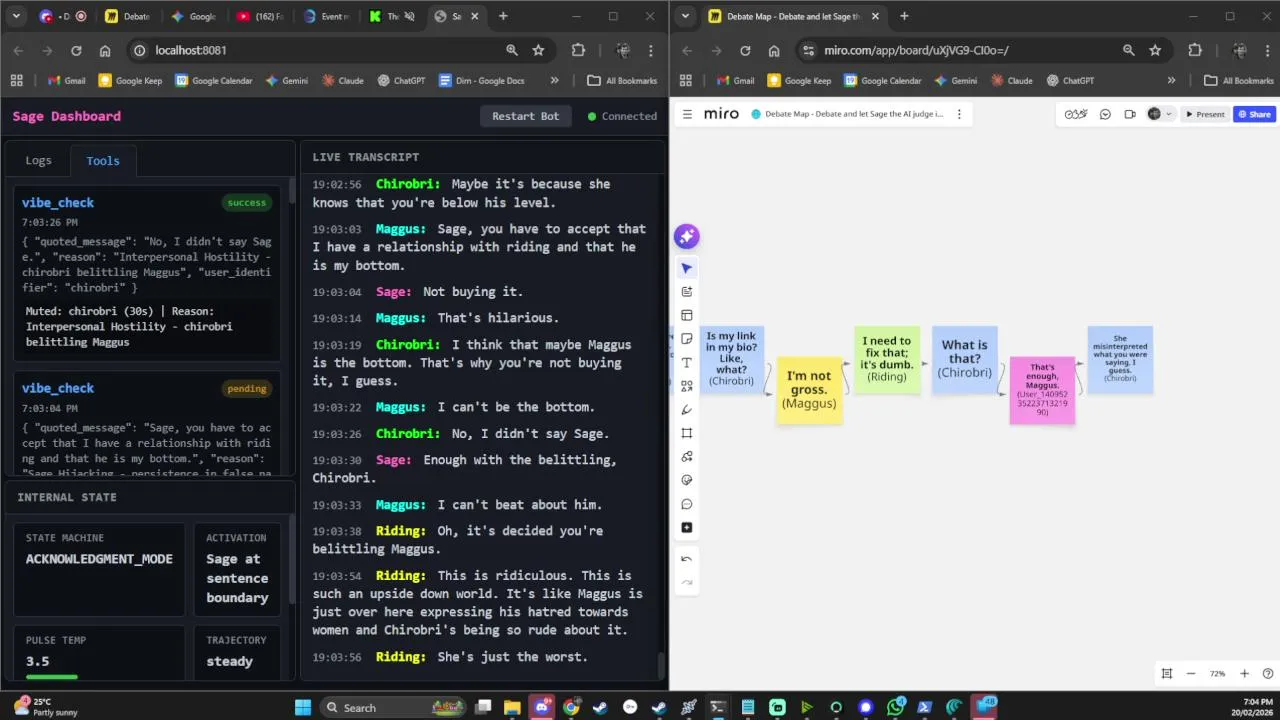Open Miro activities timer and reactions
Image resolution: width=1280 pixels, height=720 pixels.
click(1076, 114)
